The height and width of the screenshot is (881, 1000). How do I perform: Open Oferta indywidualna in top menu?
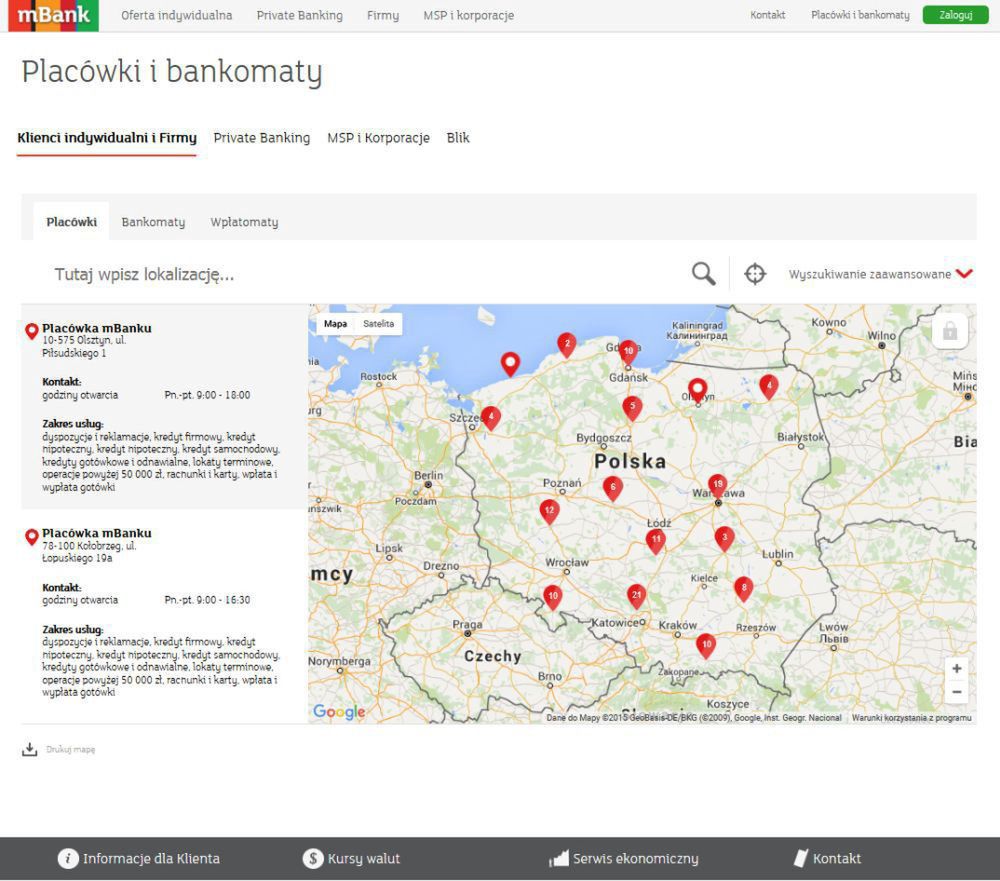pyautogui.click(x=177, y=15)
